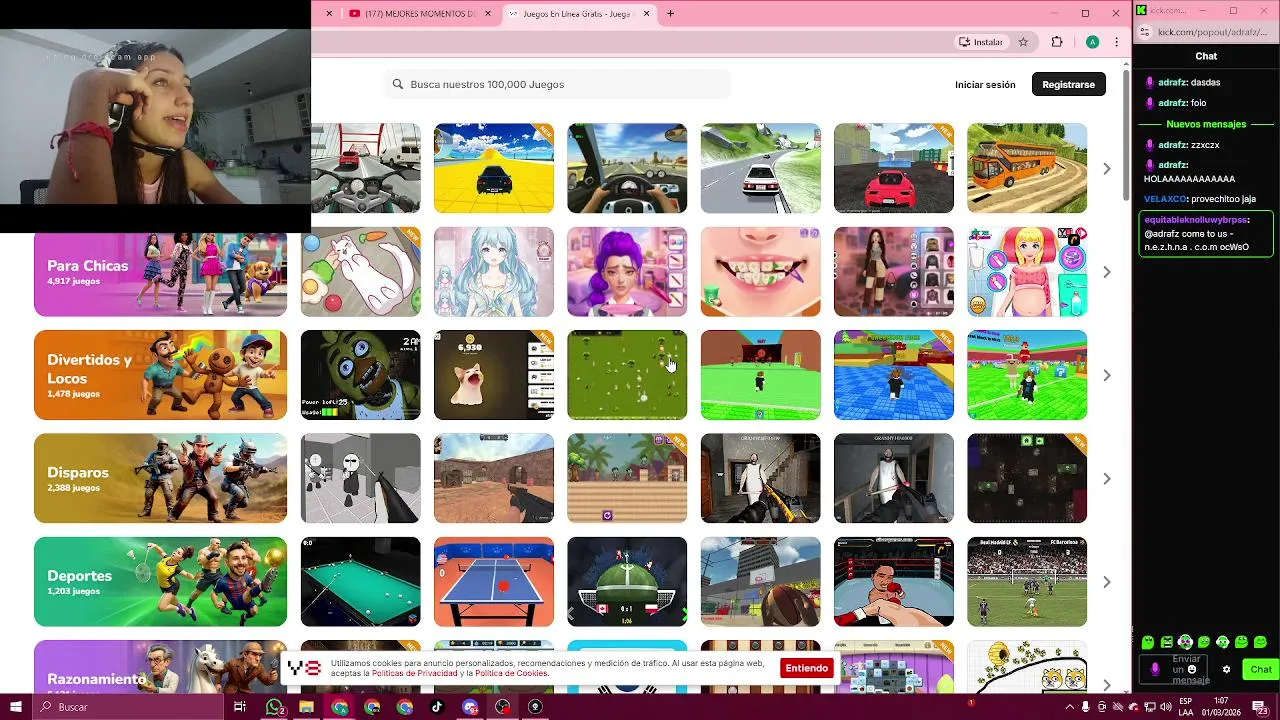This screenshot has height=720, width=1280.
Task: Switch to the Juegos En Linea Gratis tab
Action: pyautogui.click(x=577, y=14)
